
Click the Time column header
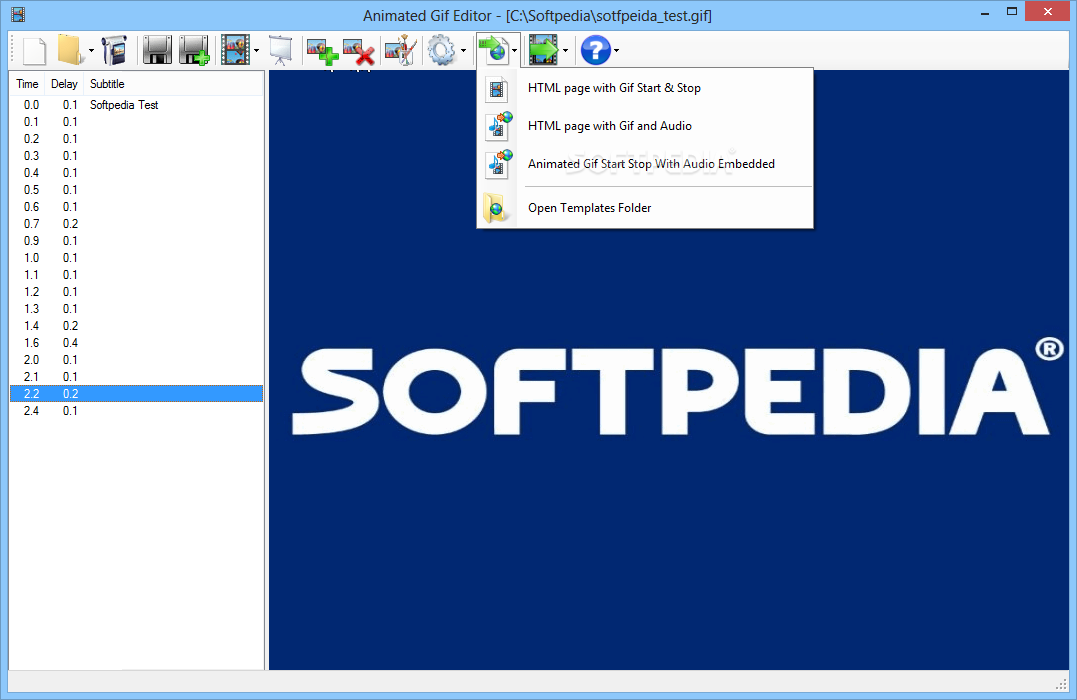coord(27,84)
